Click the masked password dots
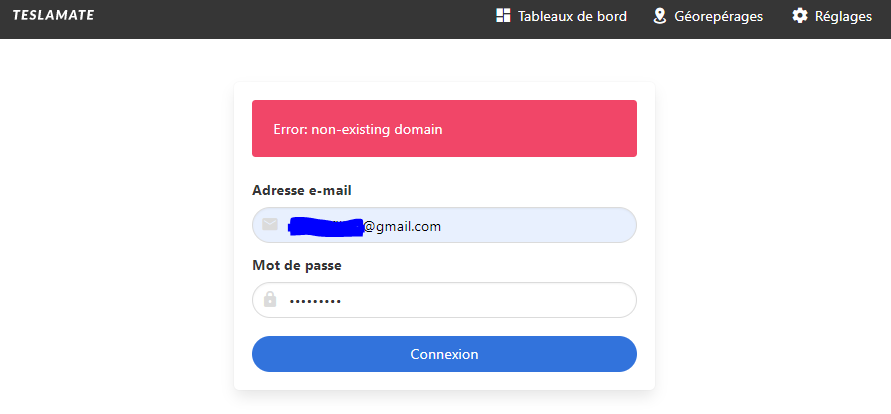 tap(315, 300)
